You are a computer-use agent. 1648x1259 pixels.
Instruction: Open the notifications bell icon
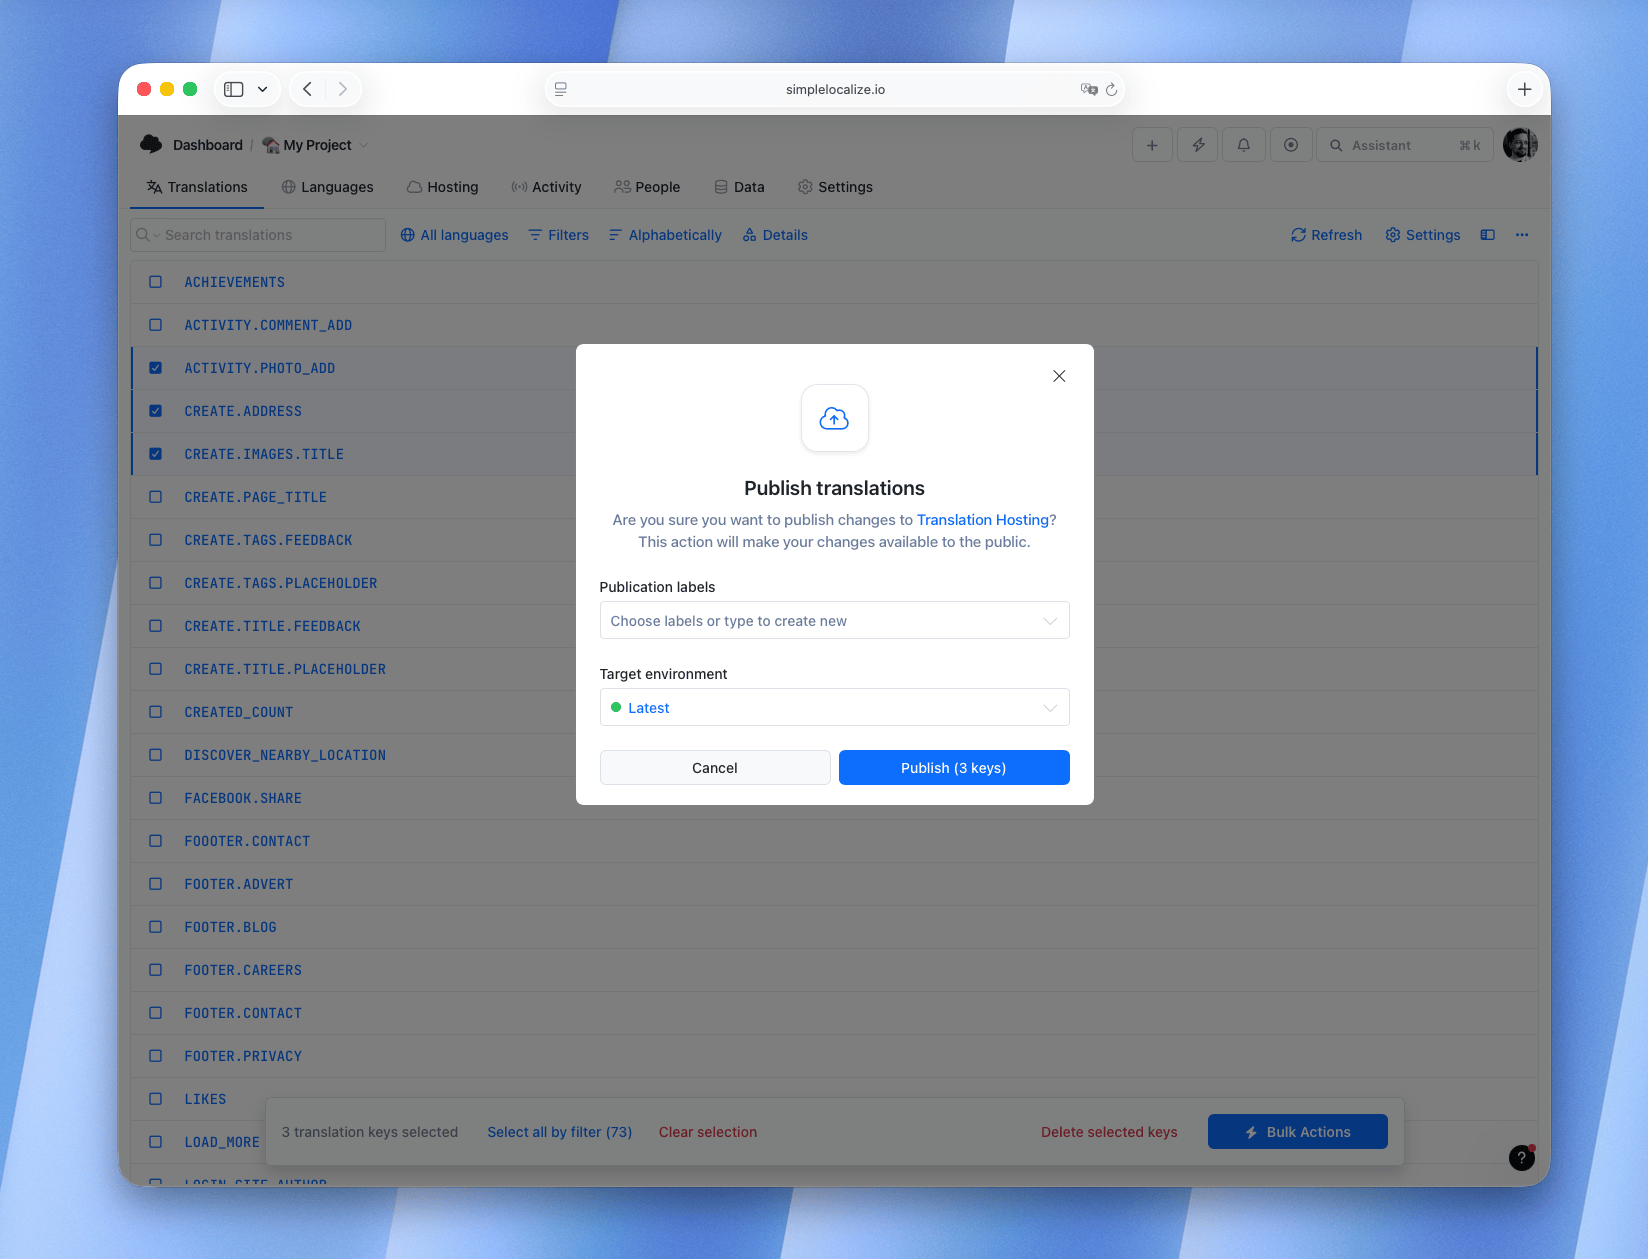[x=1243, y=144]
